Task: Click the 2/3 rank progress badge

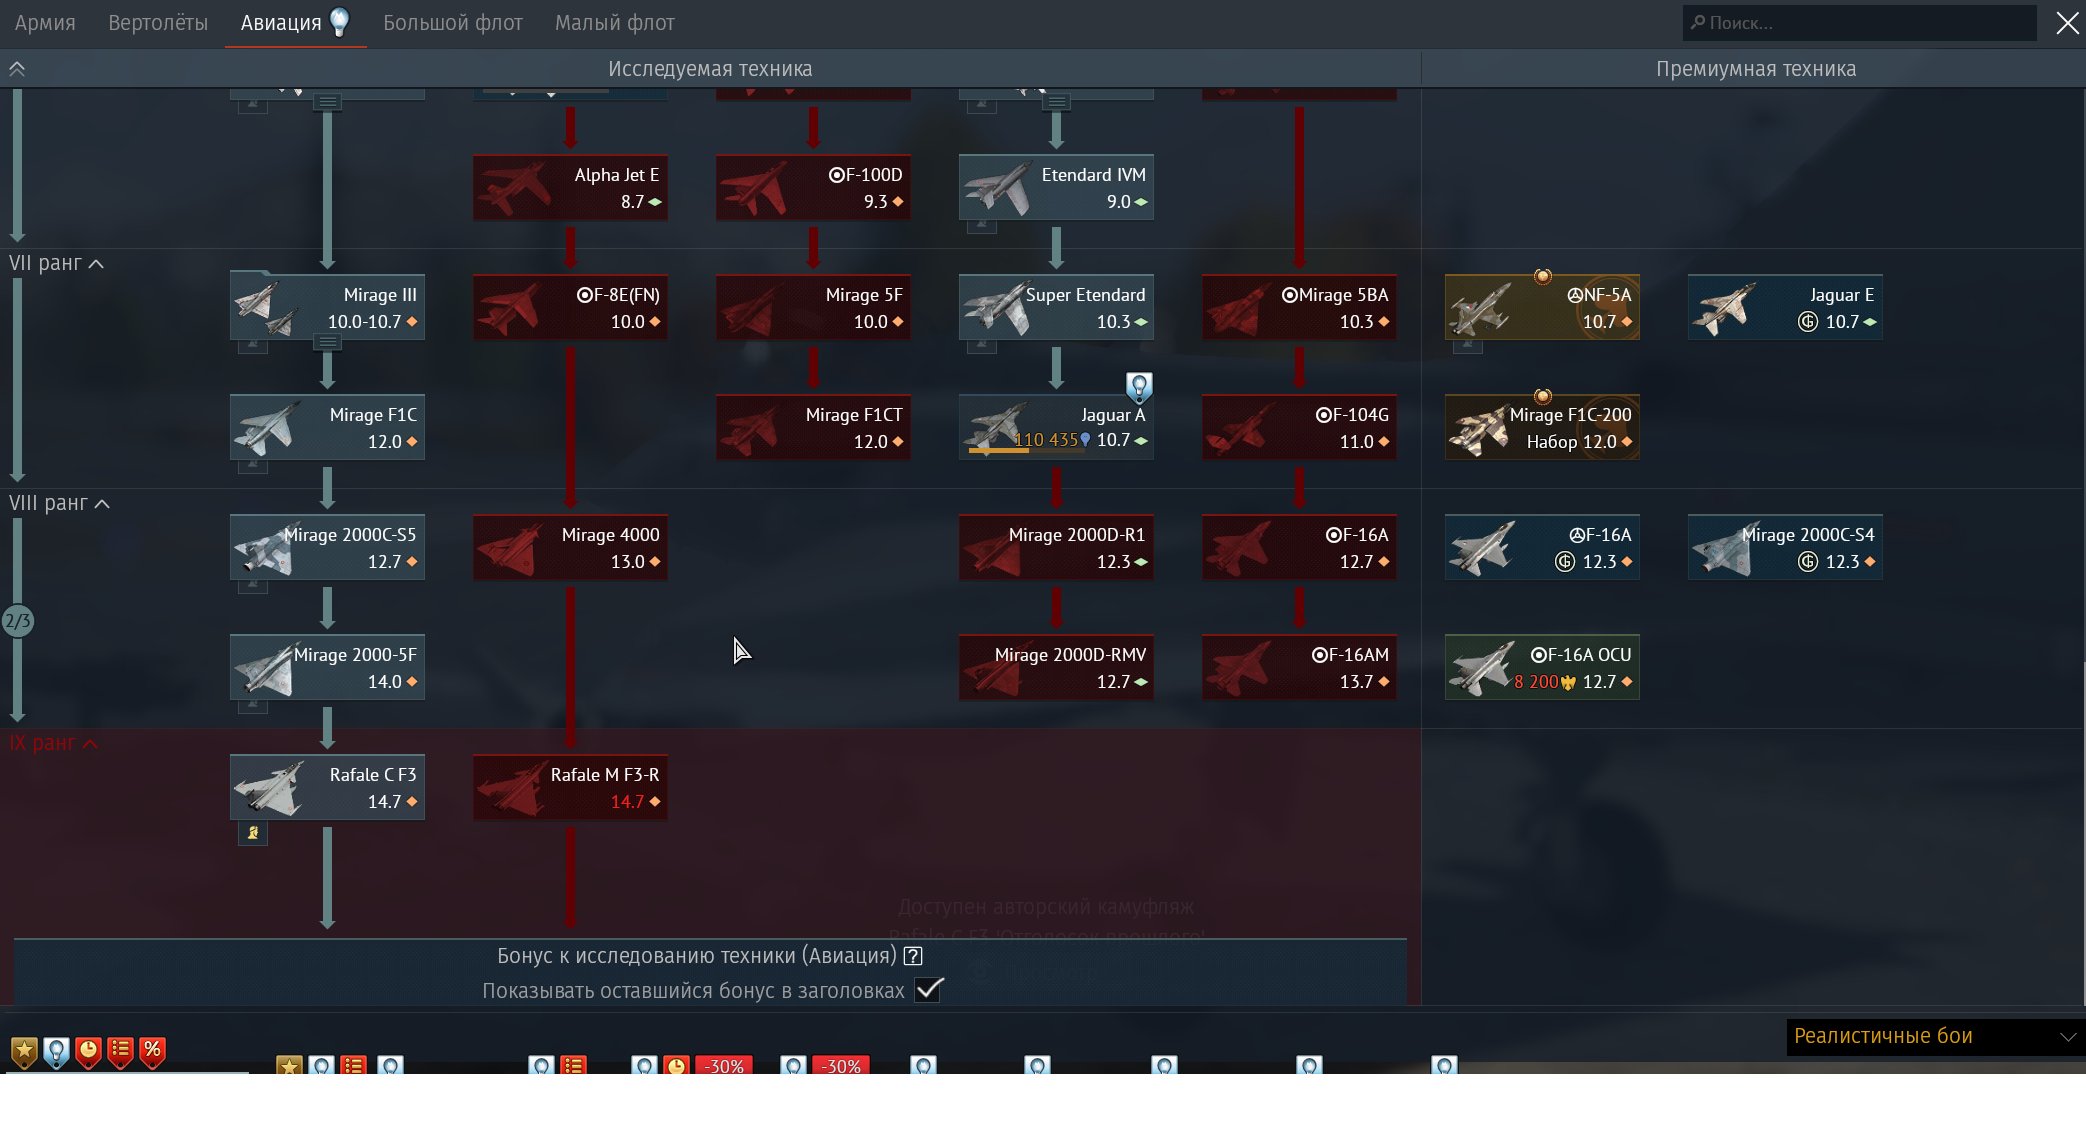Action: [x=18, y=621]
